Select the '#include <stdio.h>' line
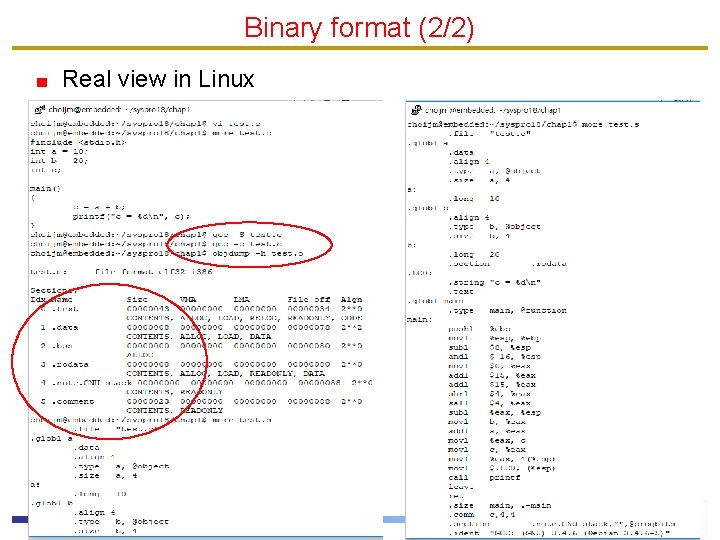 coord(78,142)
